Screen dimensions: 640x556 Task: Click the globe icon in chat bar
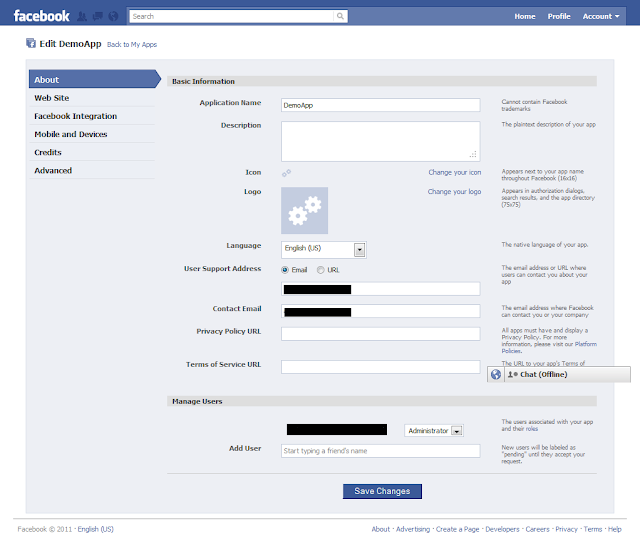(x=496, y=374)
